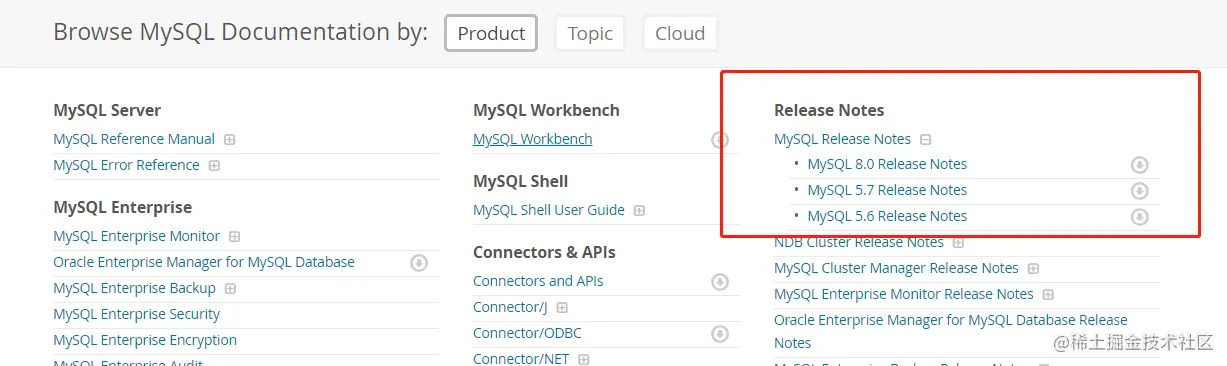Download MySQL 5.7 Release Notes
The height and width of the screenshot is (366, 1227).
[x=1139, y=191]
